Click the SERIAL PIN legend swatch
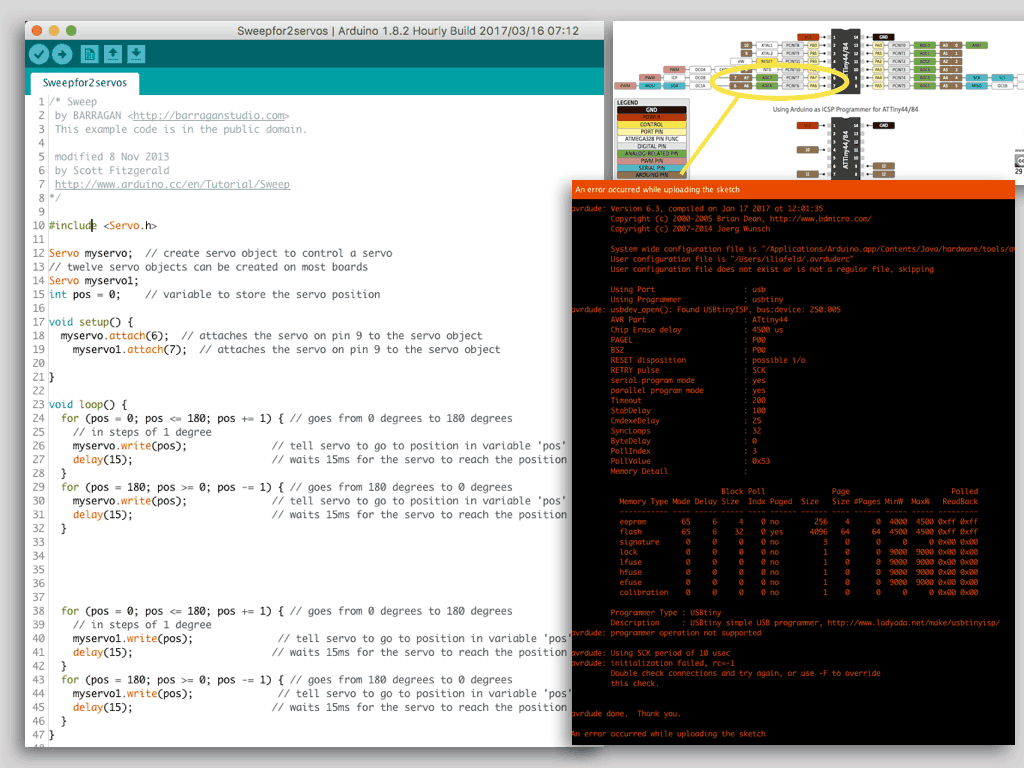 (x=652, y=168)
